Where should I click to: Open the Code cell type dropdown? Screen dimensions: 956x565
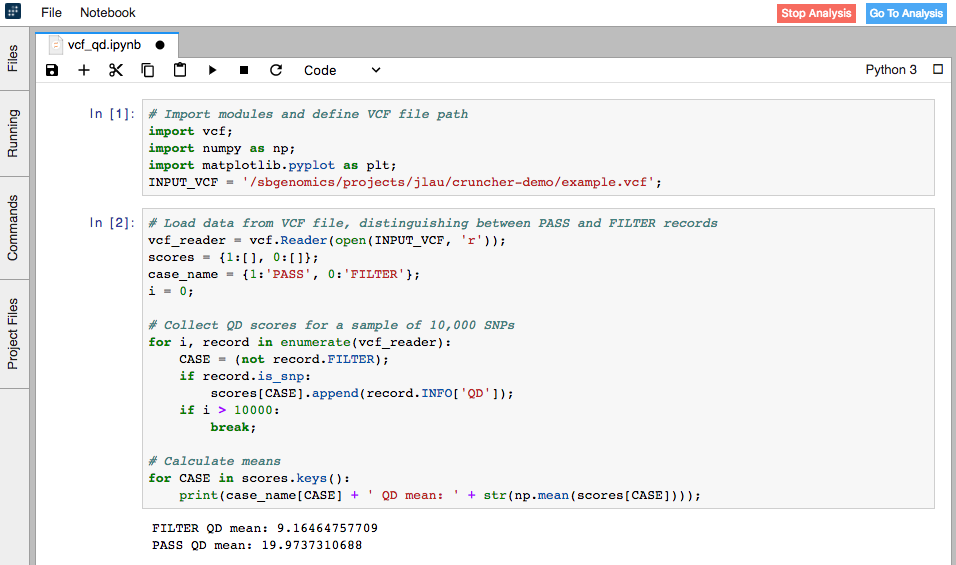[x=342, y=70]
